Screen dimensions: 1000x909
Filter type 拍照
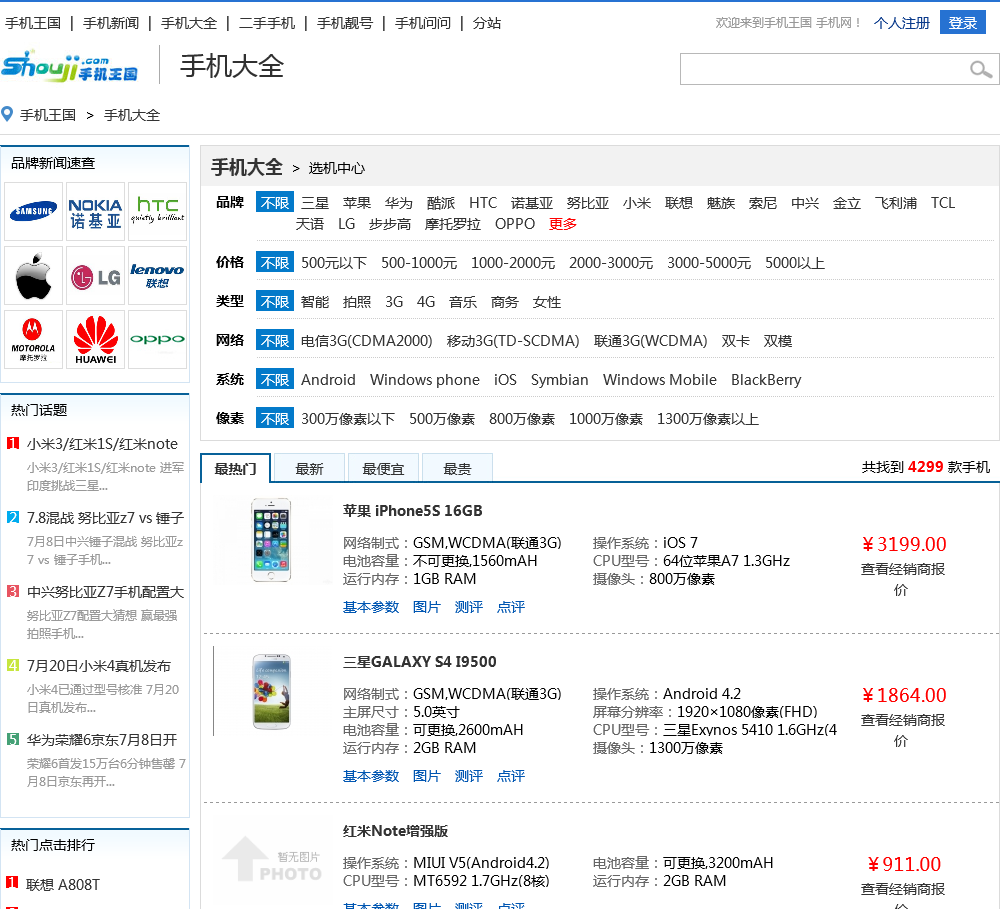pos(357,302)
